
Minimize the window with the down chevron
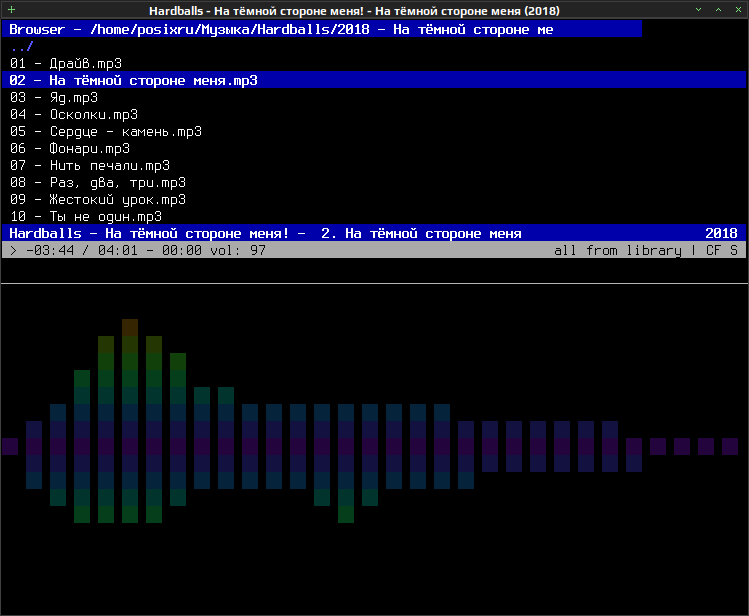[698, 10]
